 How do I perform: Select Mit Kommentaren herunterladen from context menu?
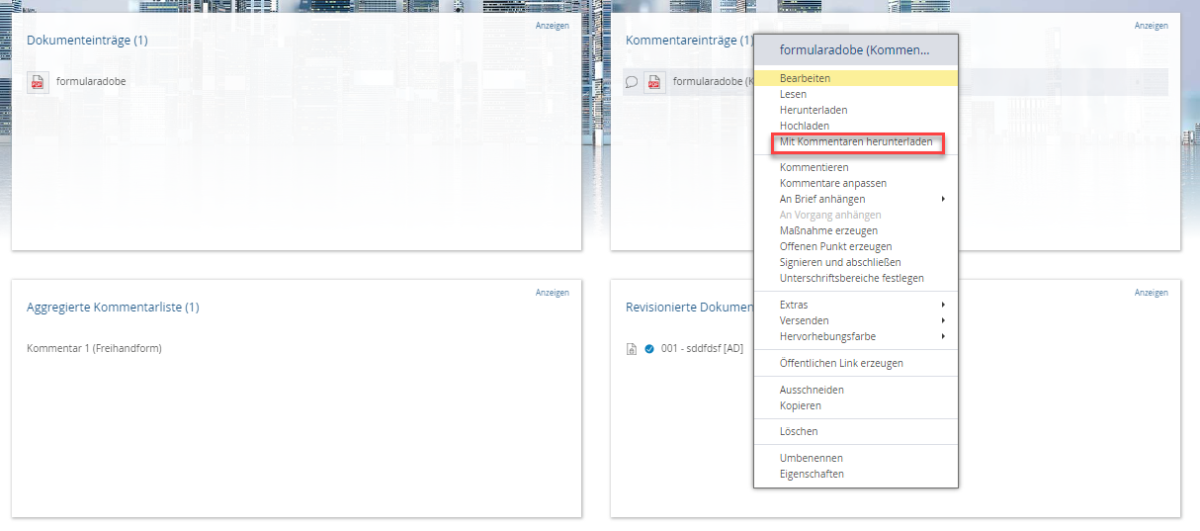coord(856,143)
